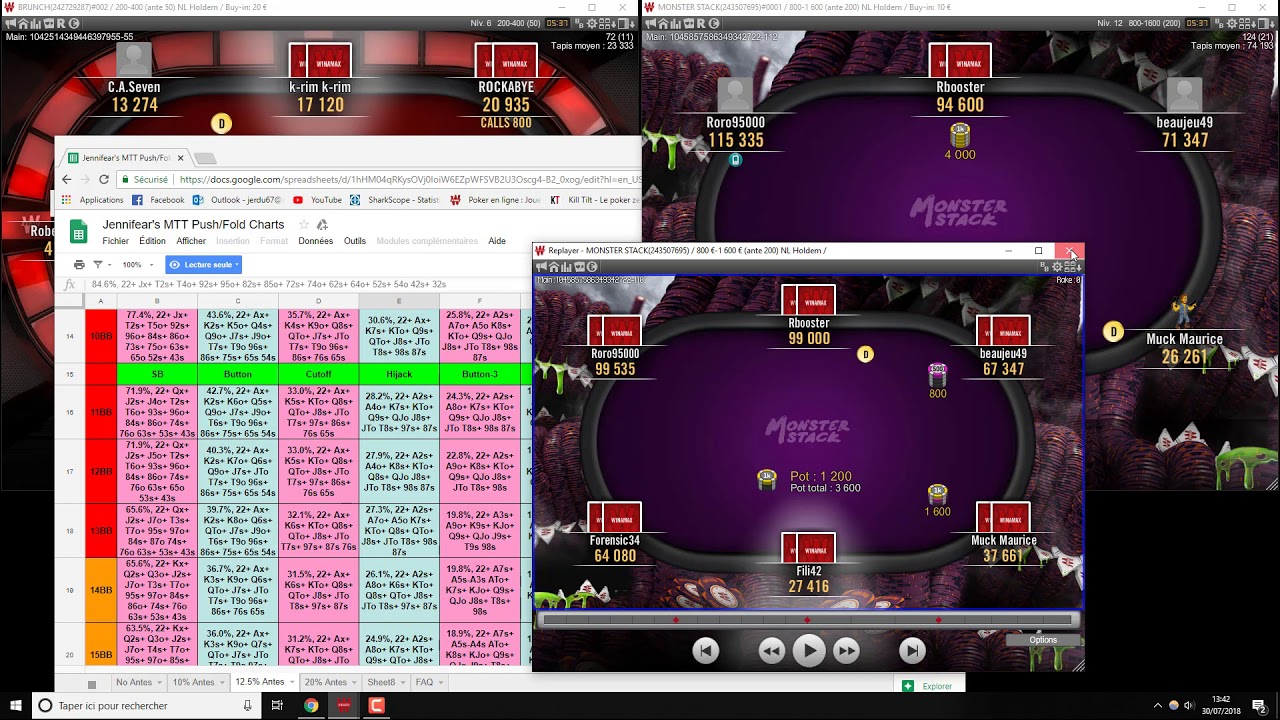Open the Outlook bookmark

tap(238, 200)
